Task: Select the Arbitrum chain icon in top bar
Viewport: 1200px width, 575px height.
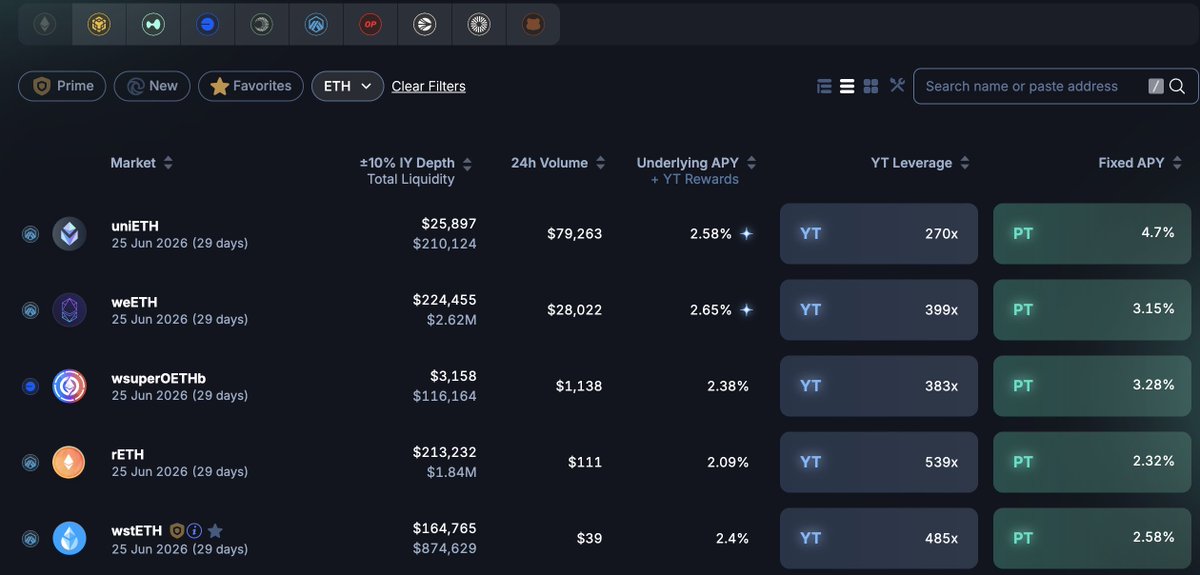Action: (x=316, y=24)
